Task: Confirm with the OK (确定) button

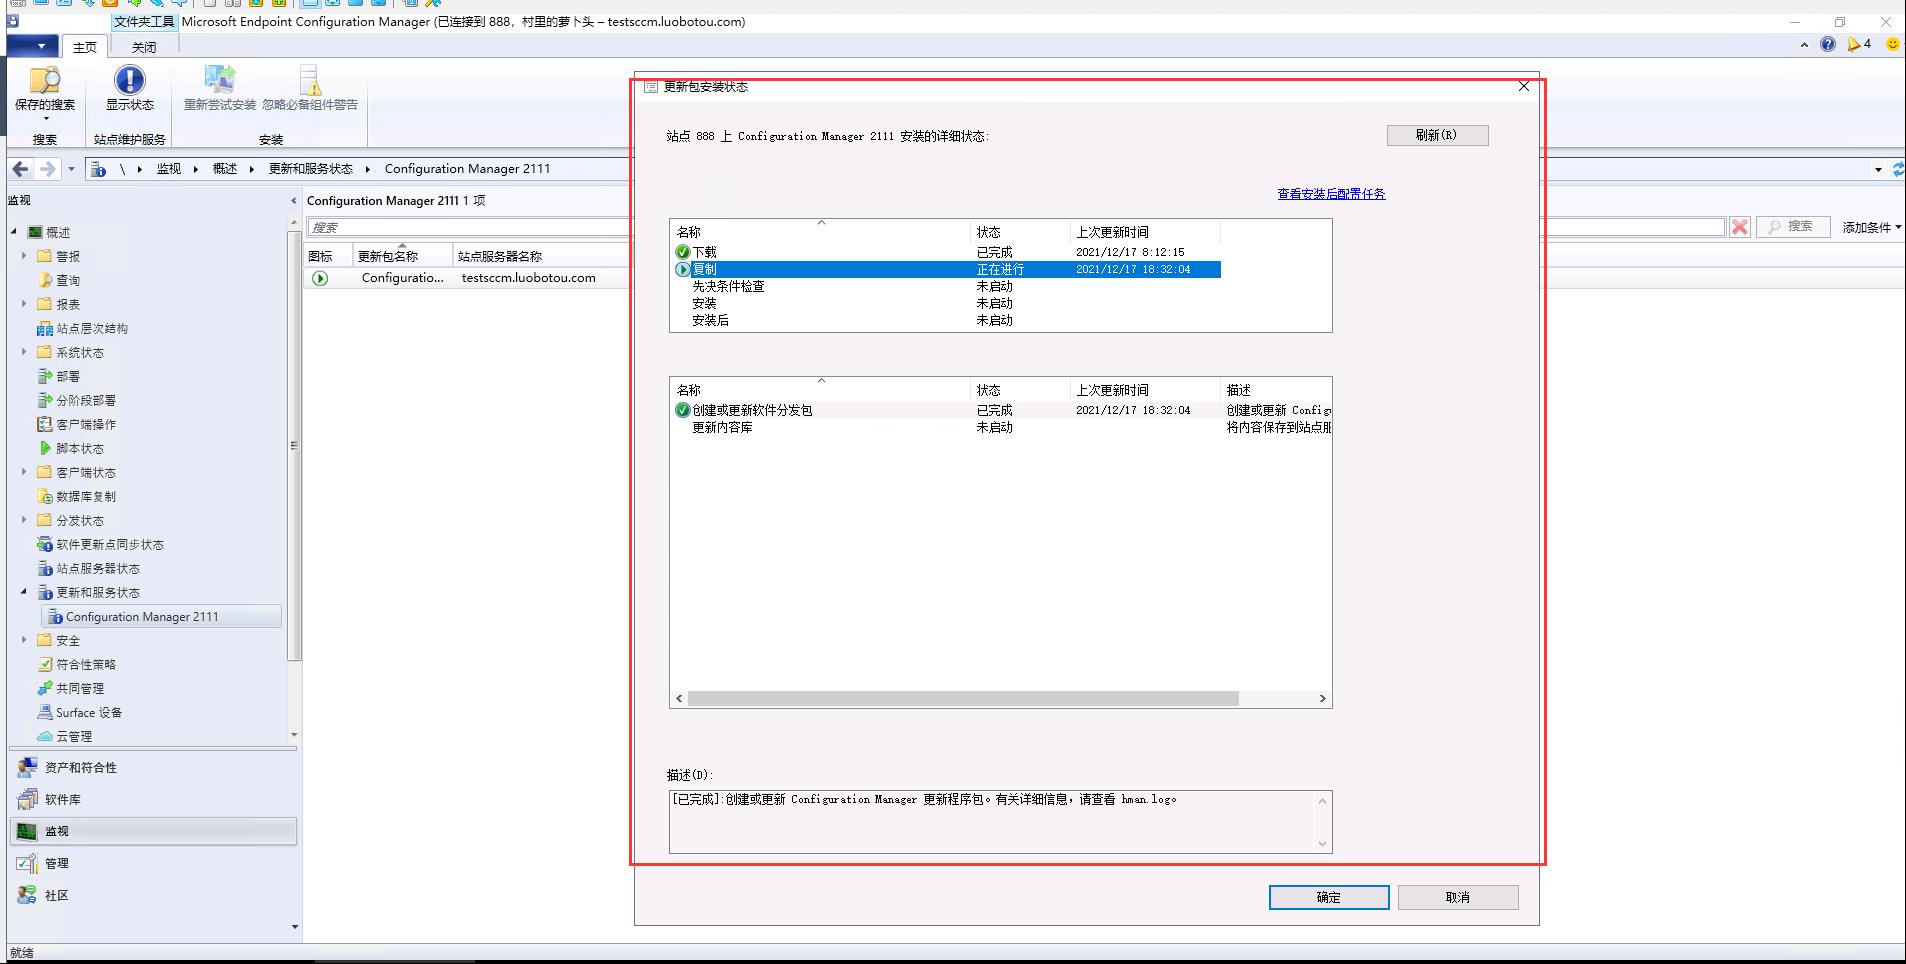Action: 1329,897
